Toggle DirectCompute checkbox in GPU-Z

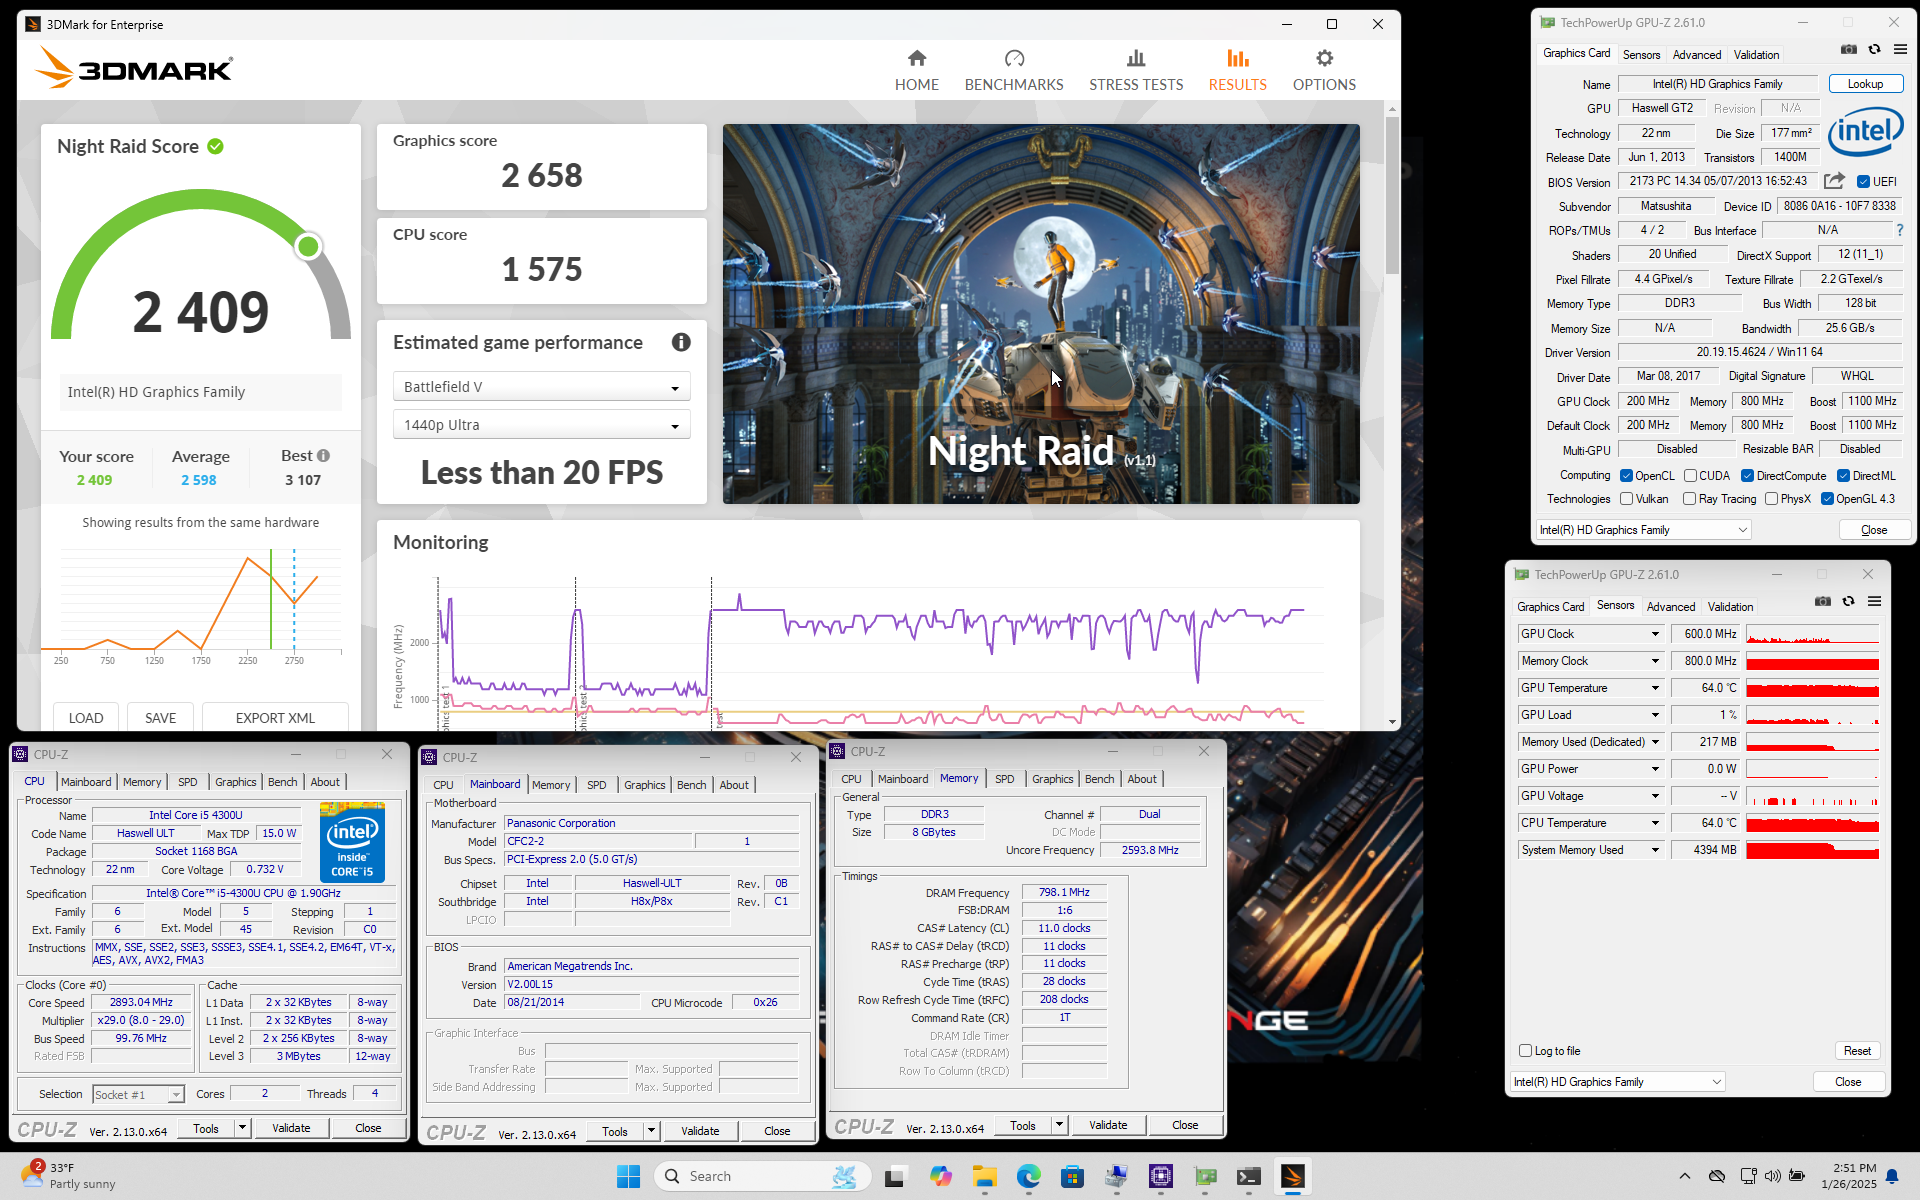(1747, 476)
